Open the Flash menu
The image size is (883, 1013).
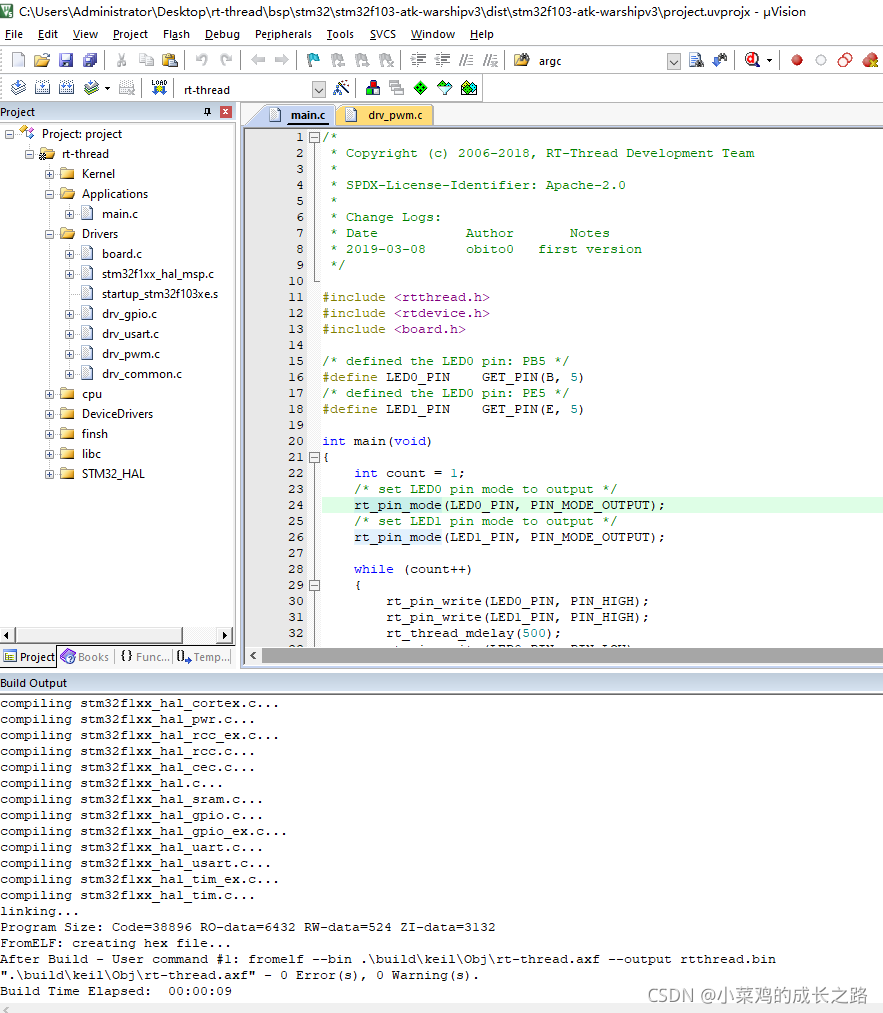pos(176,34)
